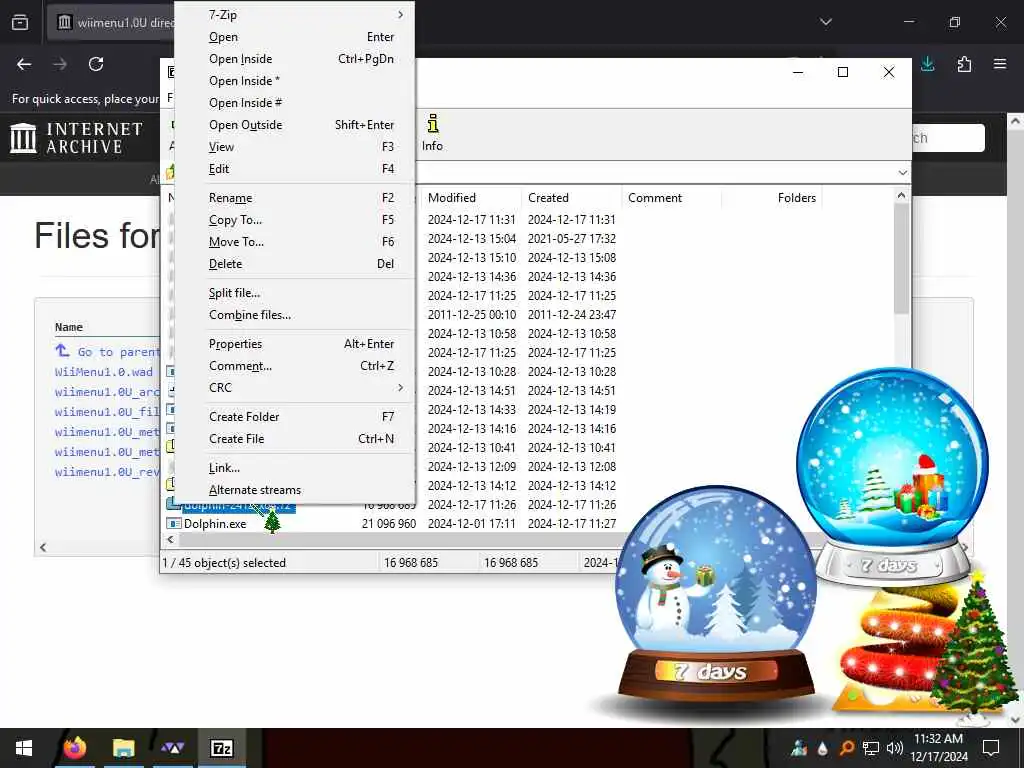
Task: Choose Edit from context menu
Action: 295,169
